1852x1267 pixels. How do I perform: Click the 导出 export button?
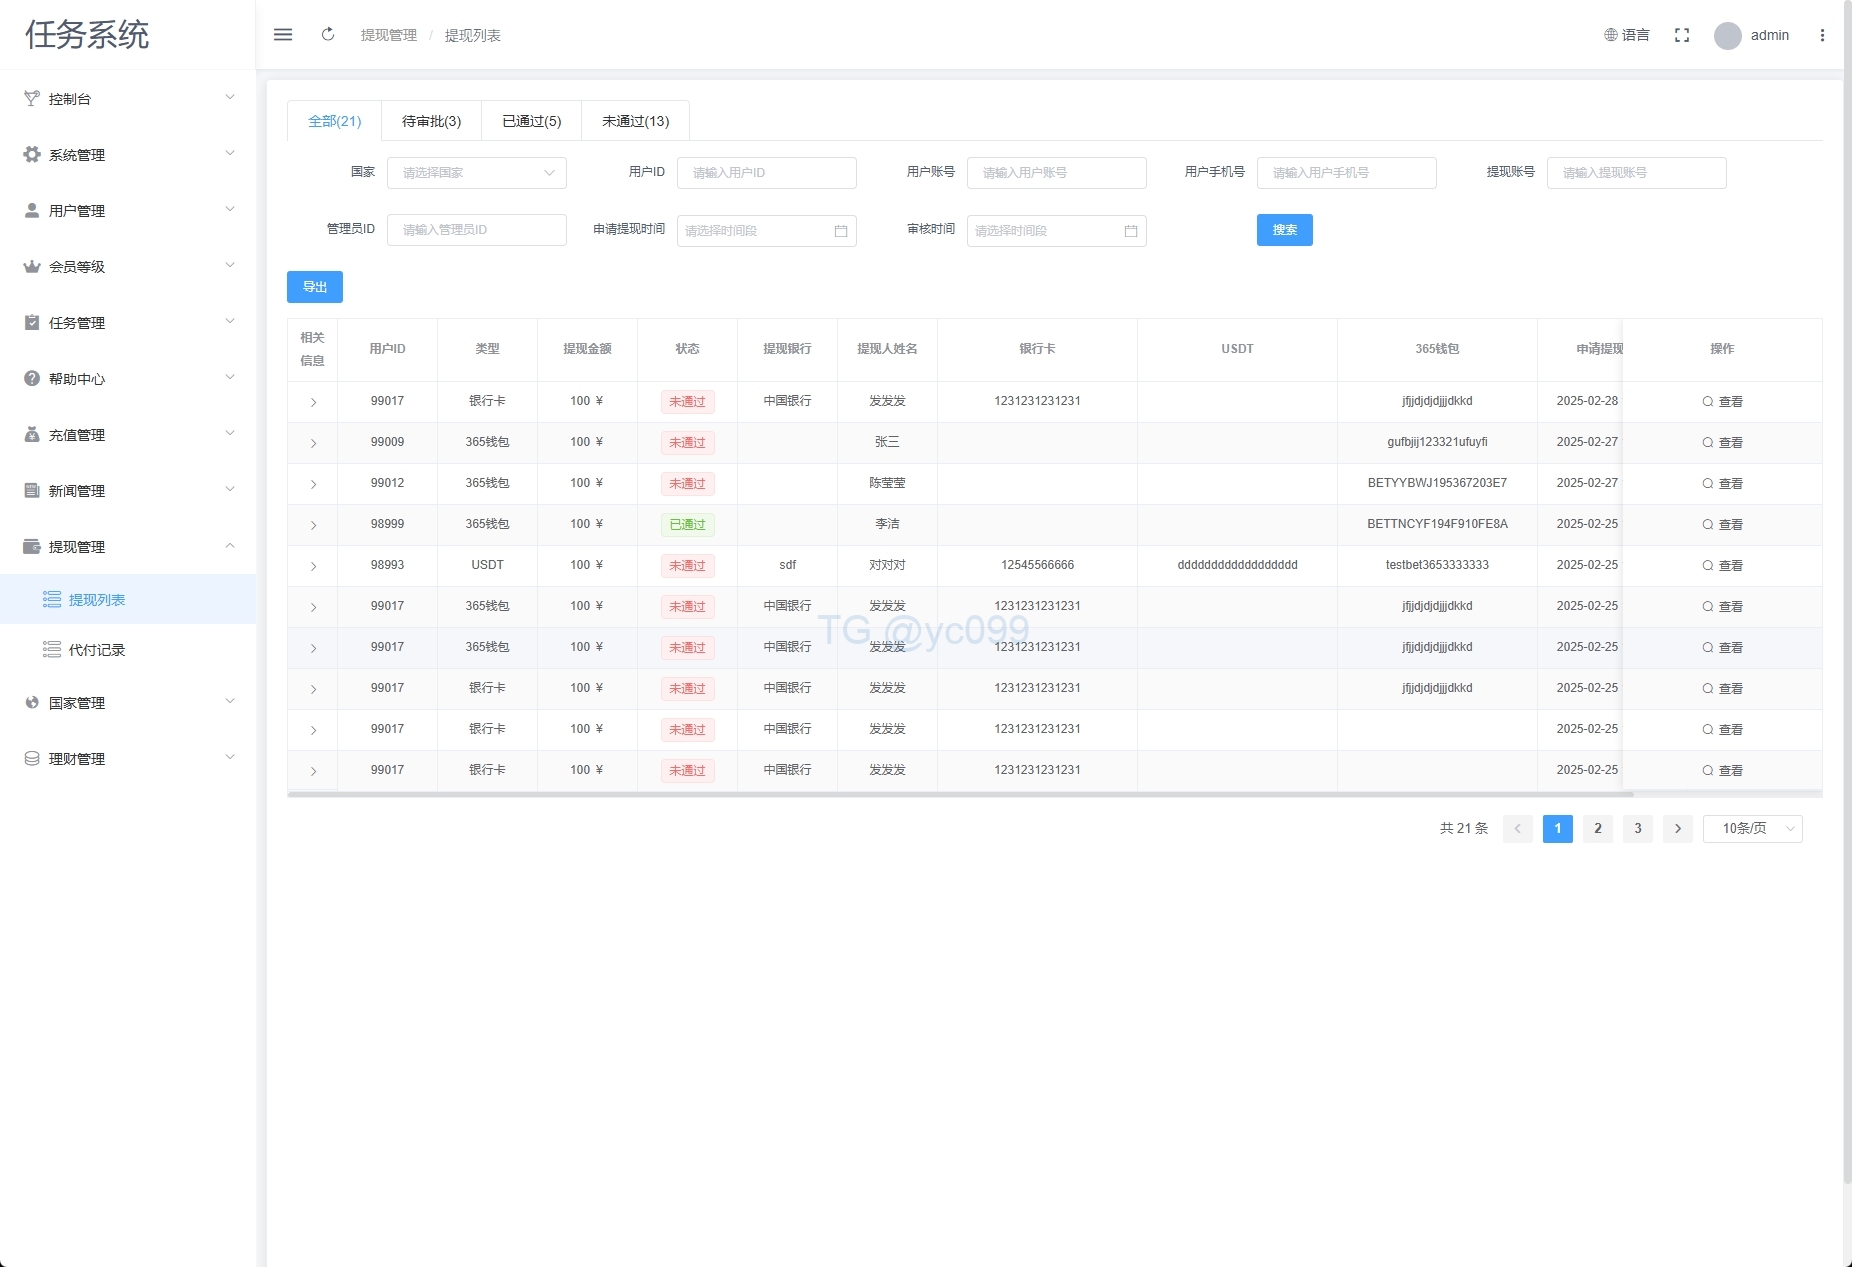point(315,287)
